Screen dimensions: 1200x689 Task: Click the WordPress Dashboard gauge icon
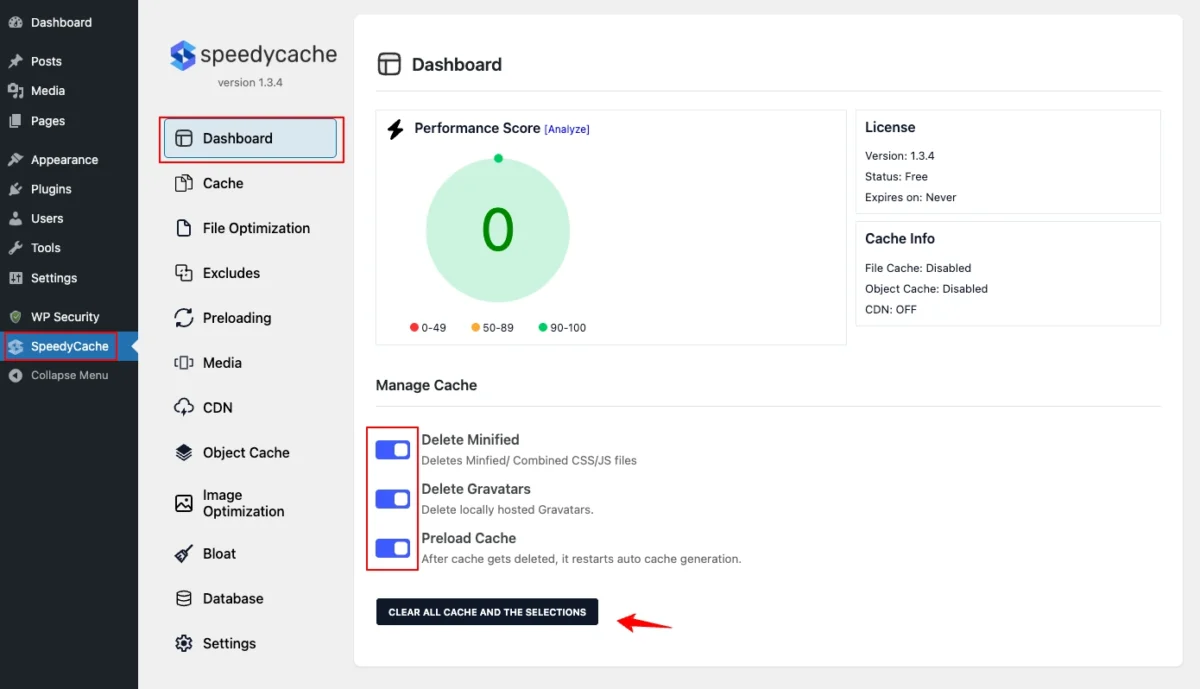pyautogui.click(x=15, y=22)
